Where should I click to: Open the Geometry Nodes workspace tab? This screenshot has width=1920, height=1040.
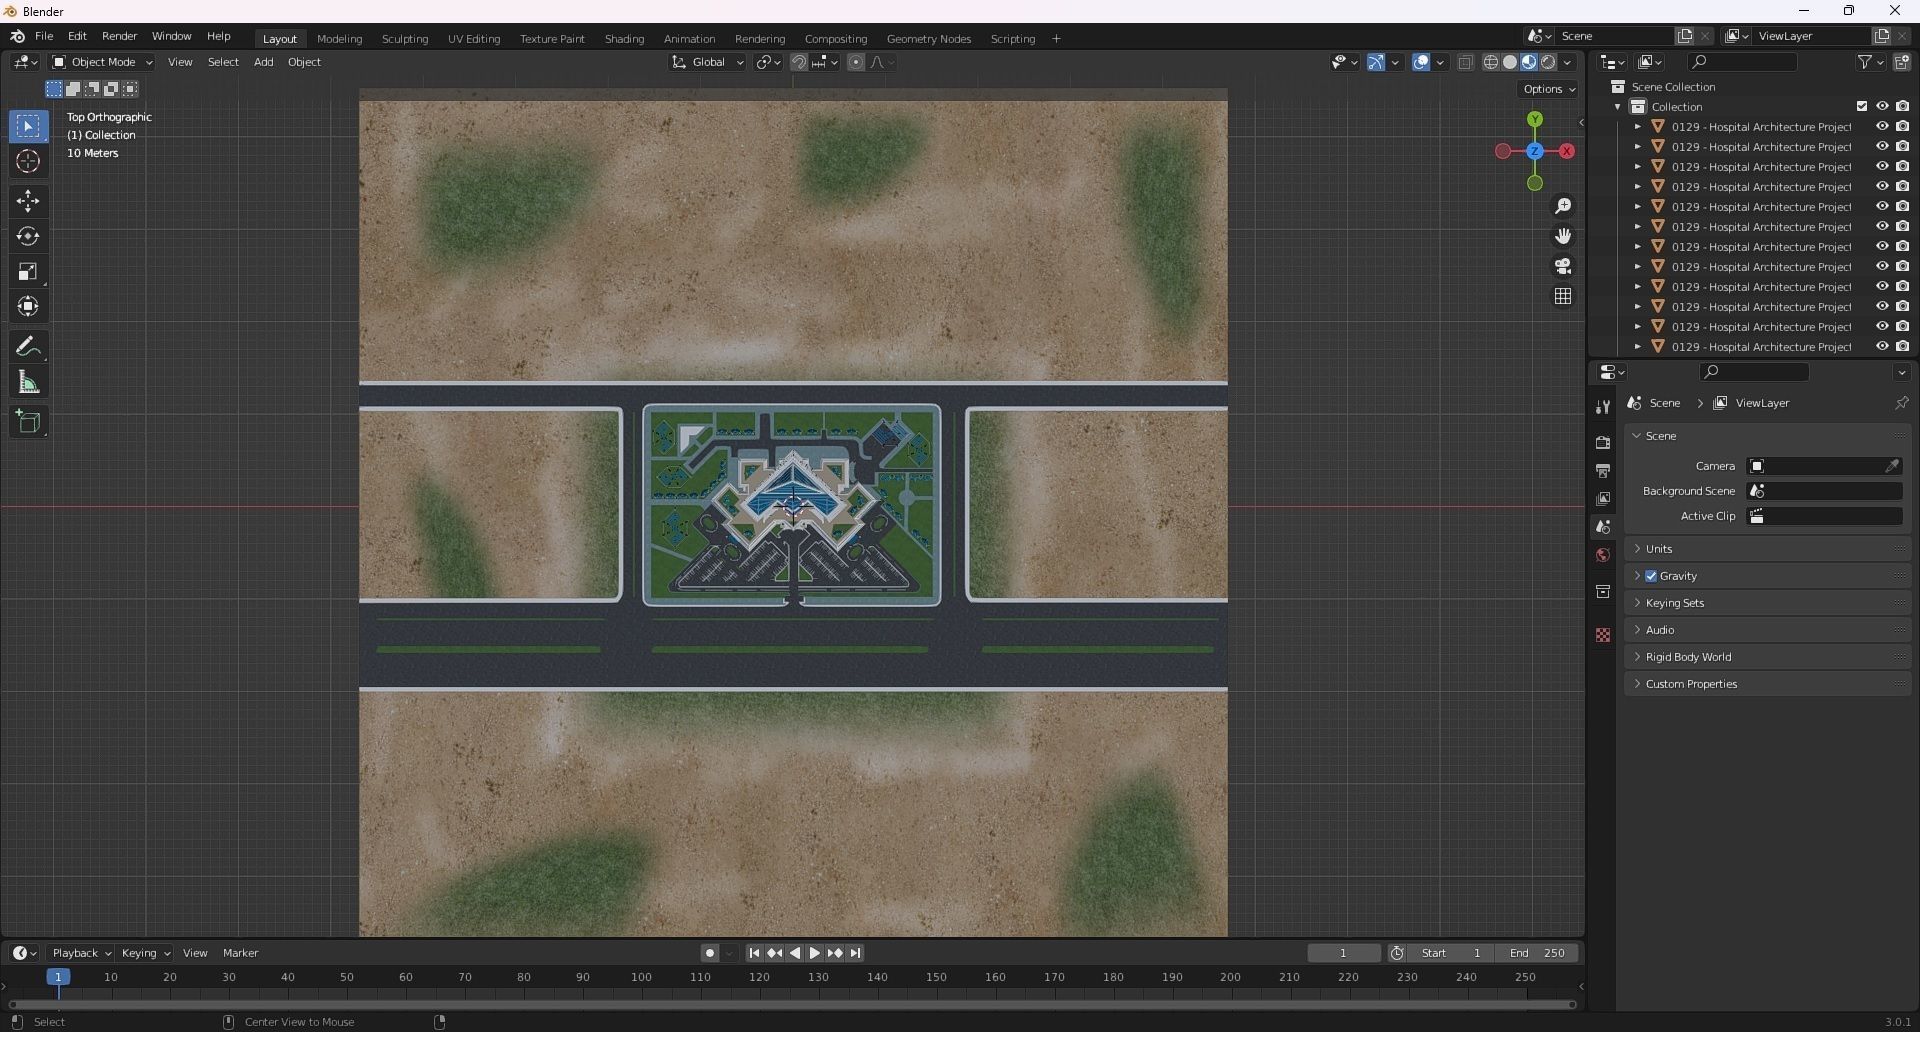(x=929, y=39)
